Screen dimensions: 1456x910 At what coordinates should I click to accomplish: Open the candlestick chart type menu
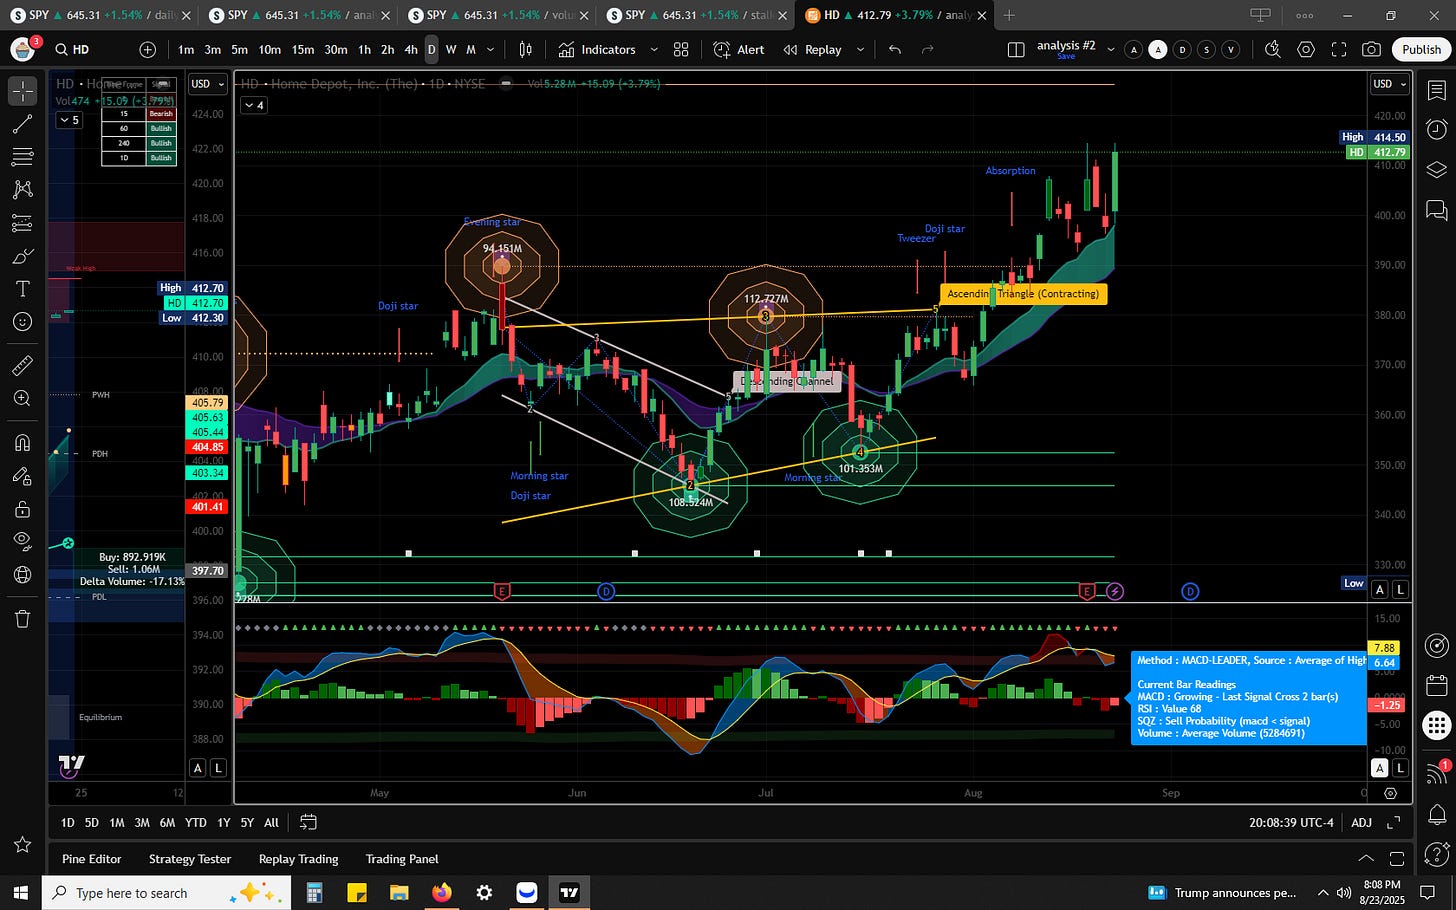525,49
